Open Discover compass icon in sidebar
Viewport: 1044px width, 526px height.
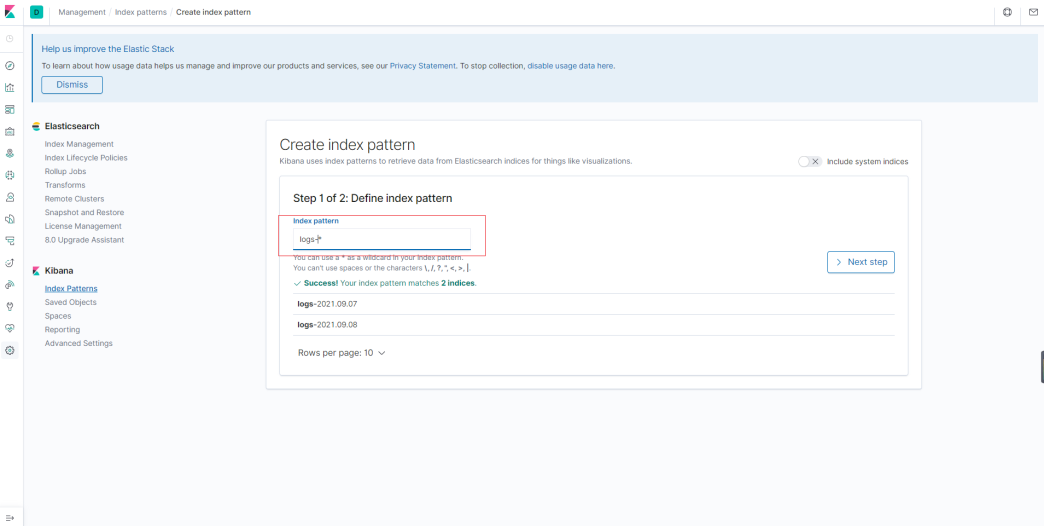(x=9, y=66)
